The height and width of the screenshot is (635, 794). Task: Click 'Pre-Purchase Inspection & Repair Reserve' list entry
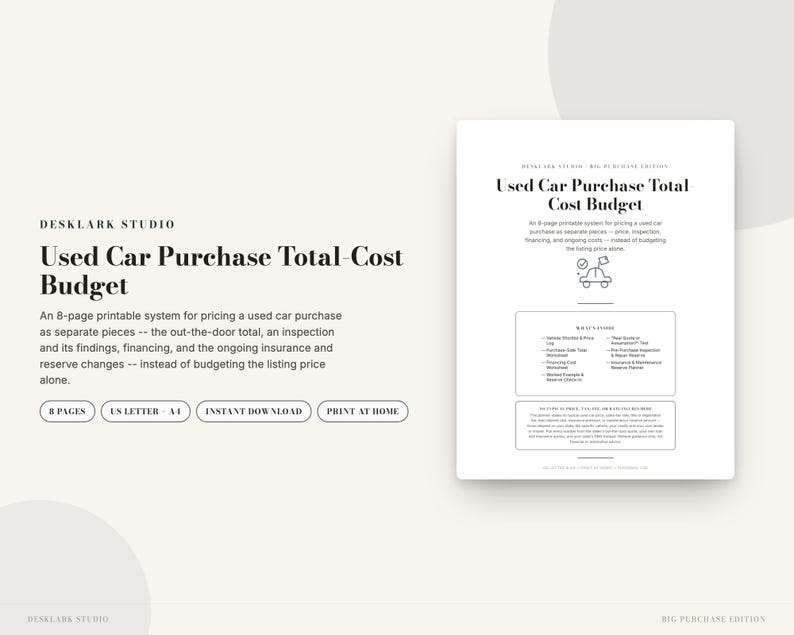[633, 352]
